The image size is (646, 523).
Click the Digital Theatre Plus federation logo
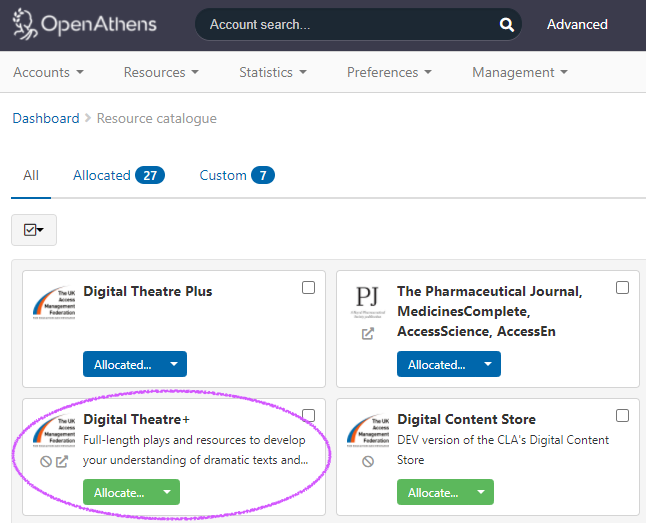[x=54, y=303]
